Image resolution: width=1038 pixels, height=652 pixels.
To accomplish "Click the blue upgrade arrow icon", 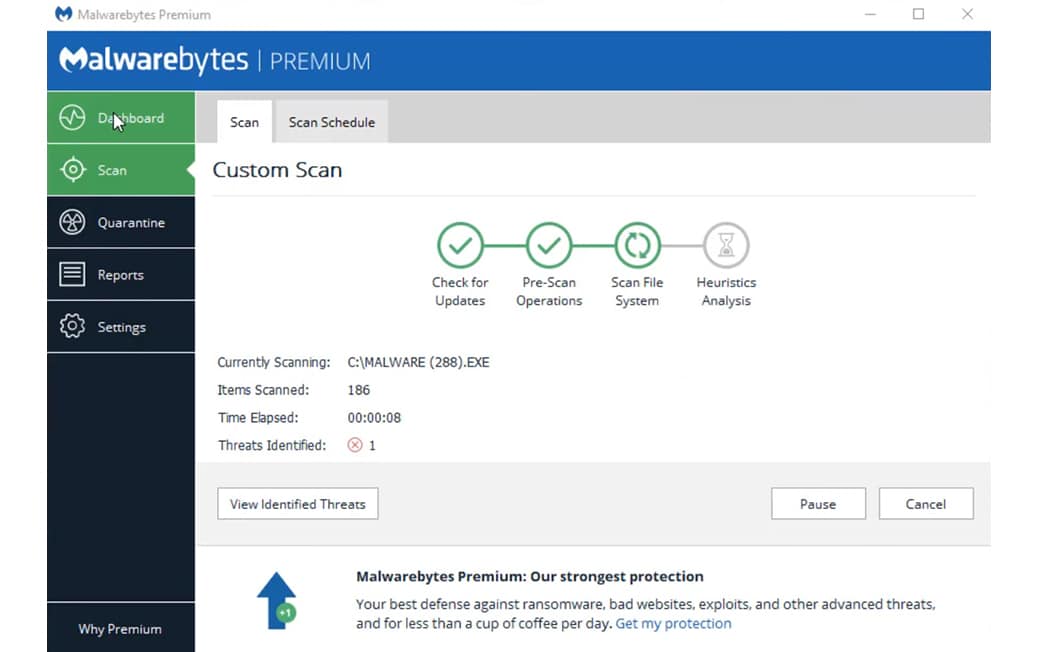I will 277,600.
